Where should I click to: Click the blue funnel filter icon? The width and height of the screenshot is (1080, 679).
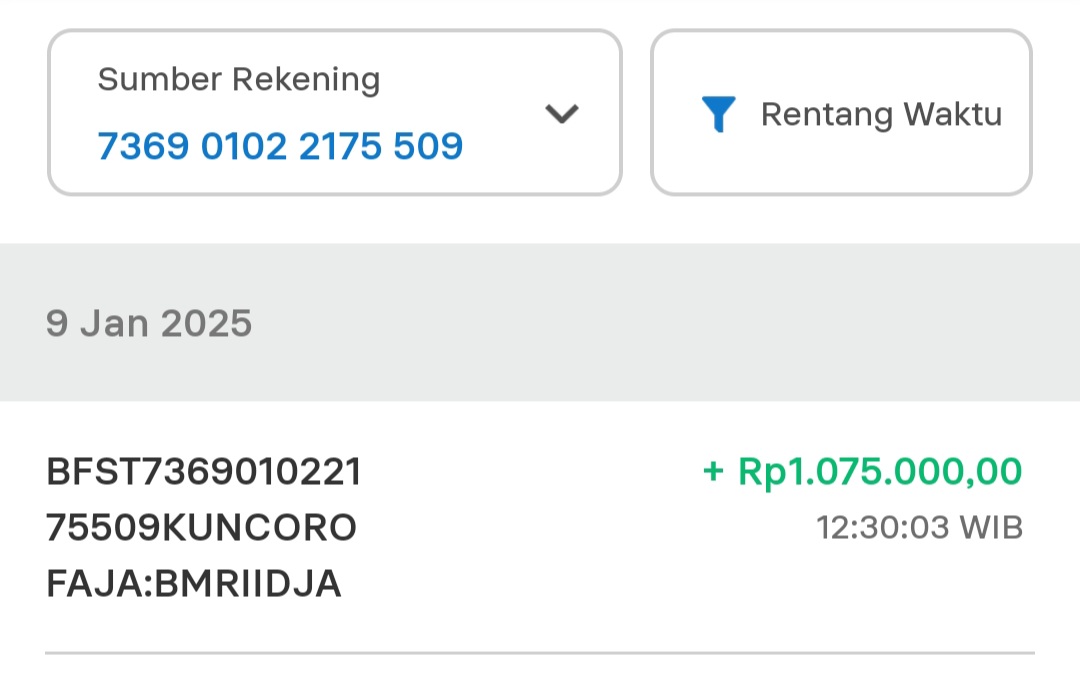pyautogui.click(x=718, y=114)
